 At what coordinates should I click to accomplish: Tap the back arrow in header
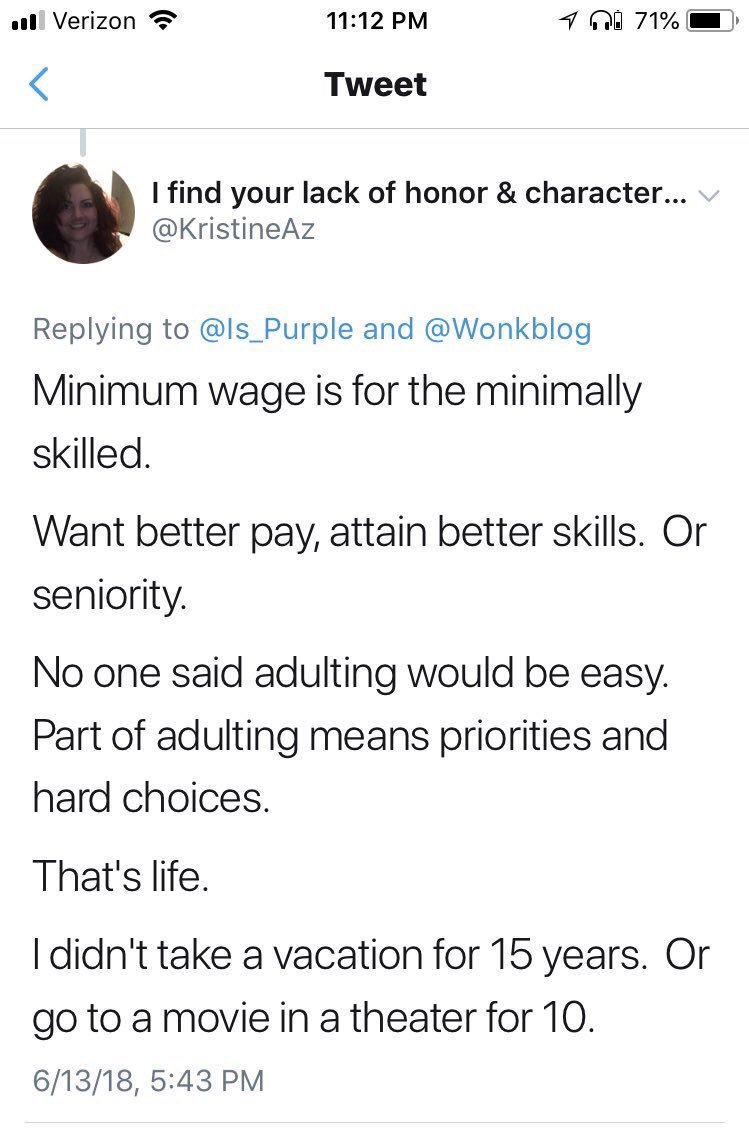tap(39, 84)
